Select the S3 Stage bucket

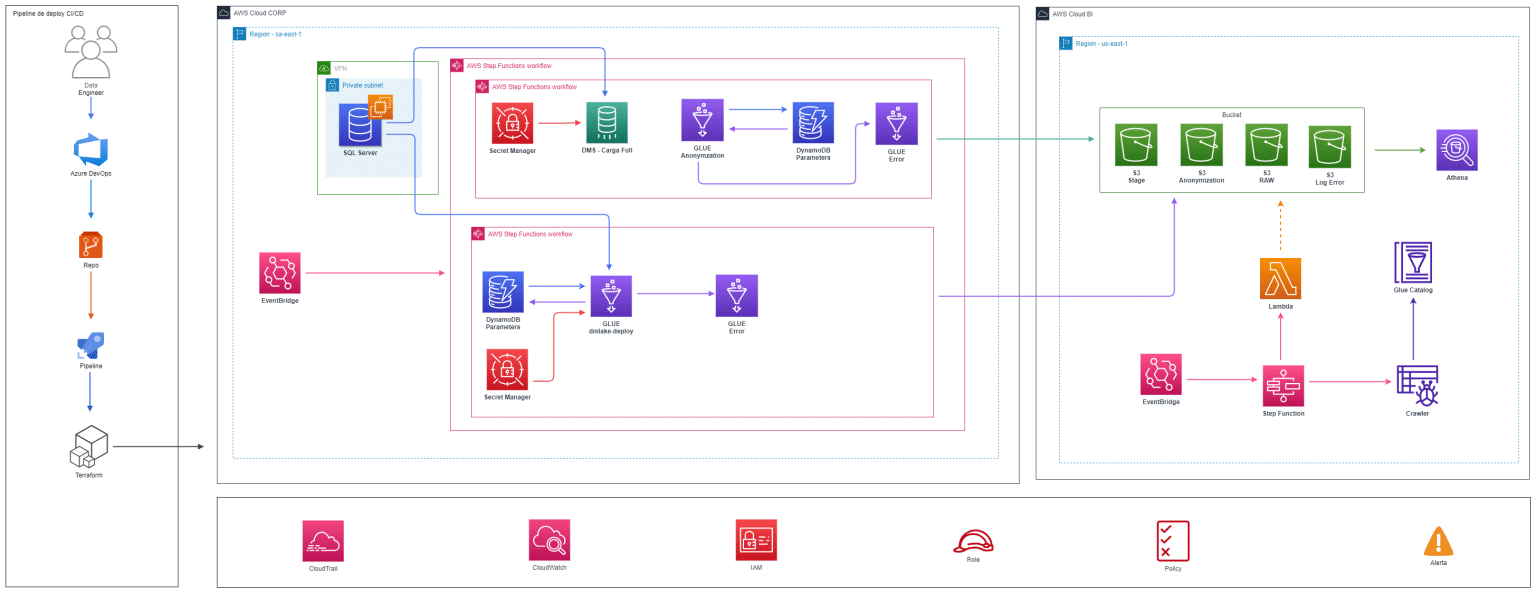1136,146
